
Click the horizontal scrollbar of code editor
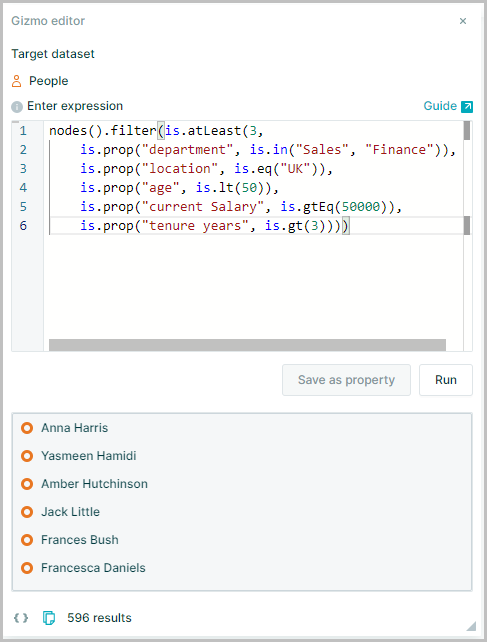click(x=247, y=345)
